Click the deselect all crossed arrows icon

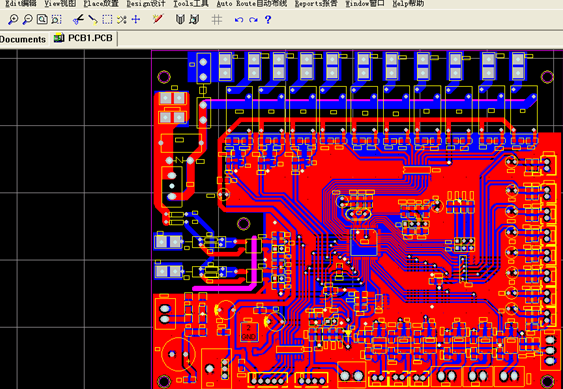(x=122, y=19)
